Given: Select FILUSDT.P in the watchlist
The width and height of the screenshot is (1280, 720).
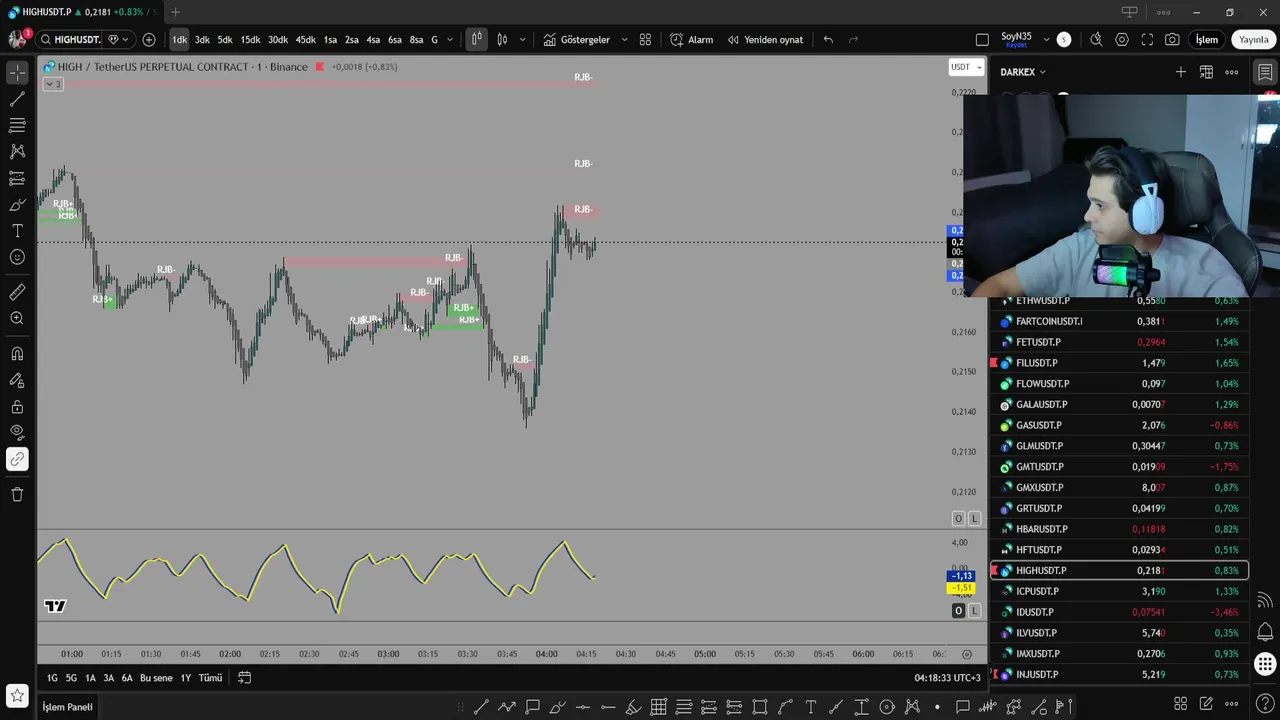Looking at the screenshot, I should click(x=1119, y=363).
